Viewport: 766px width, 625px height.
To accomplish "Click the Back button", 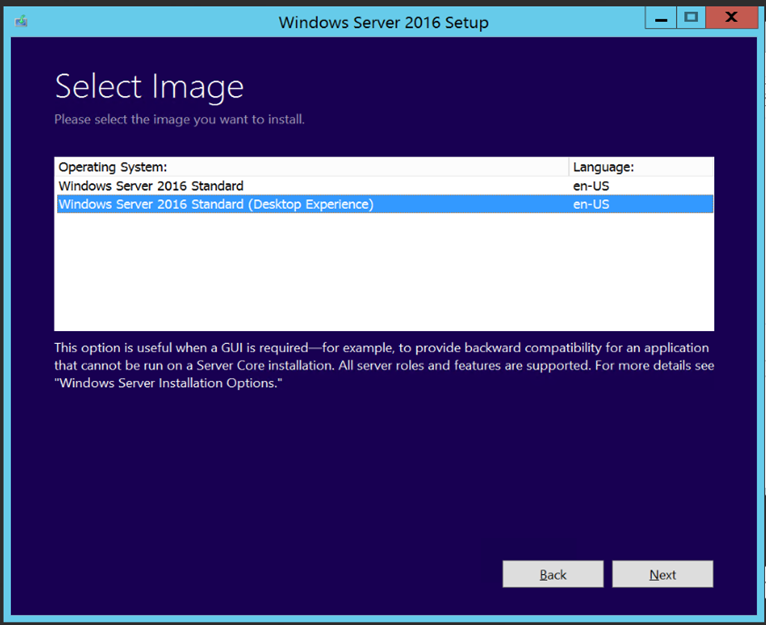I will pos(553,574).
